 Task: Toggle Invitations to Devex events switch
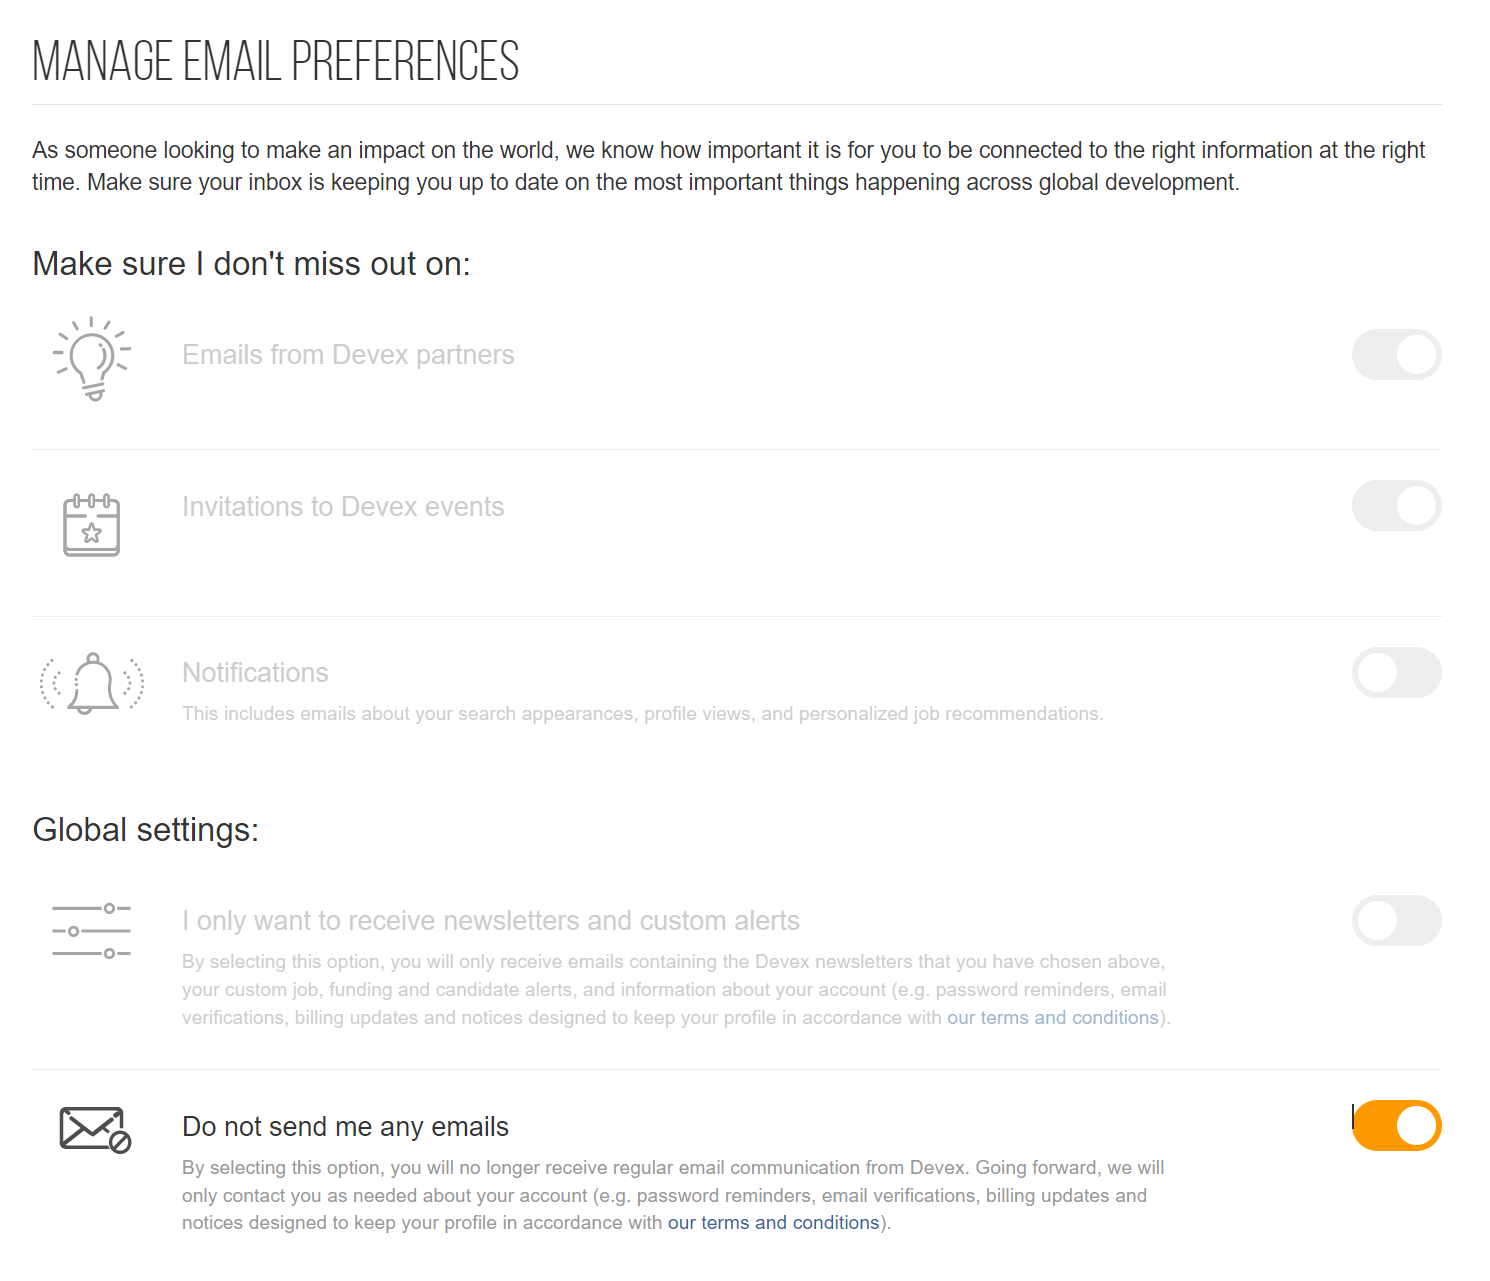1396,506
